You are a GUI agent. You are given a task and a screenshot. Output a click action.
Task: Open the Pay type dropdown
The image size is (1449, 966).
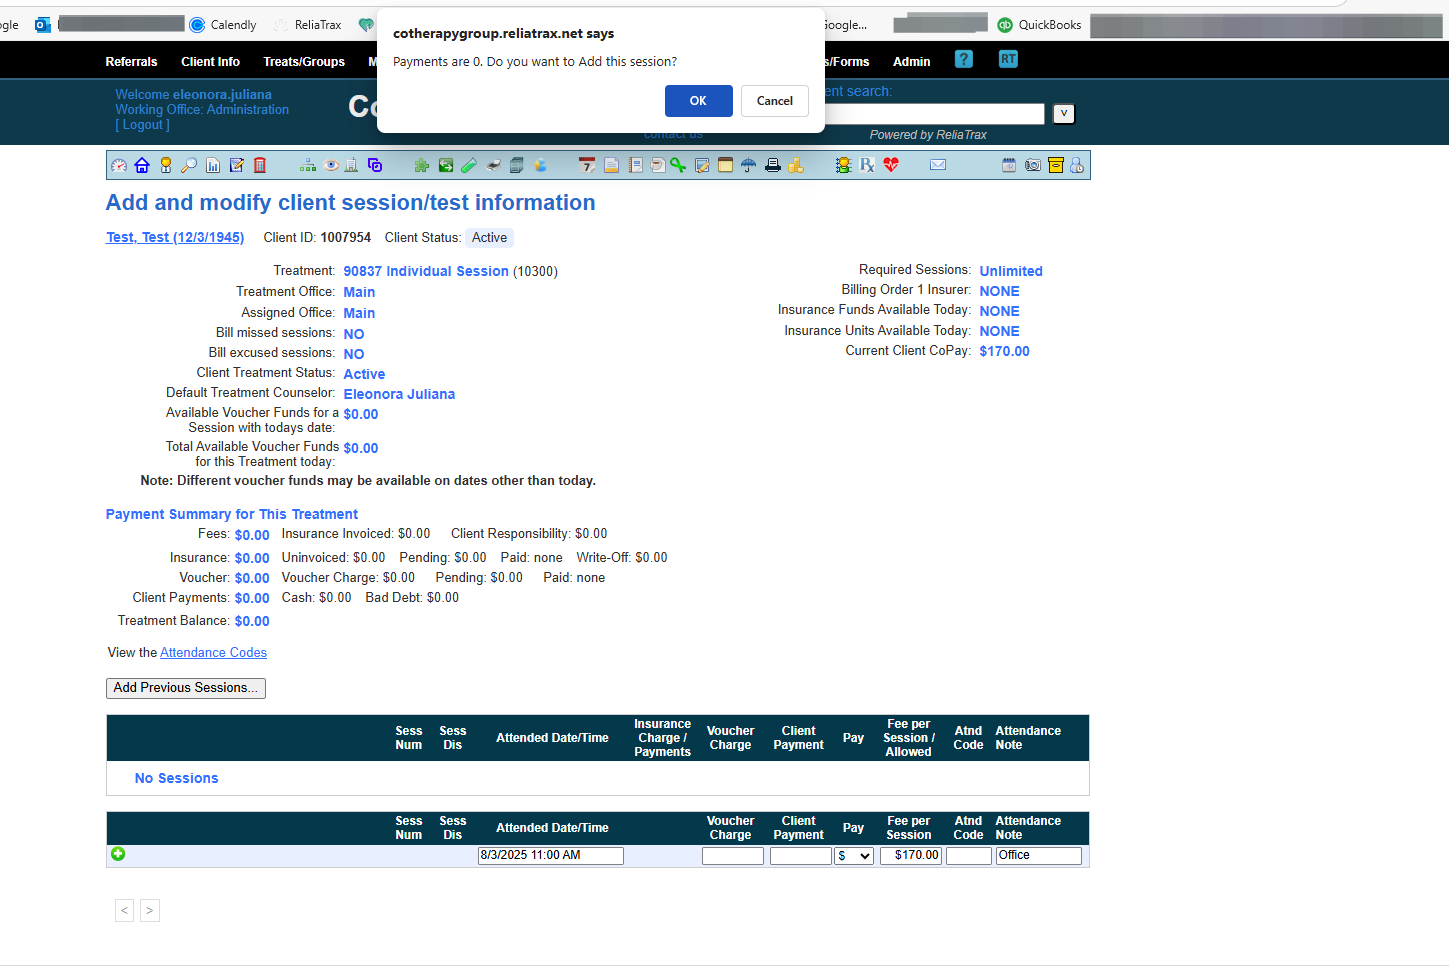854,856
